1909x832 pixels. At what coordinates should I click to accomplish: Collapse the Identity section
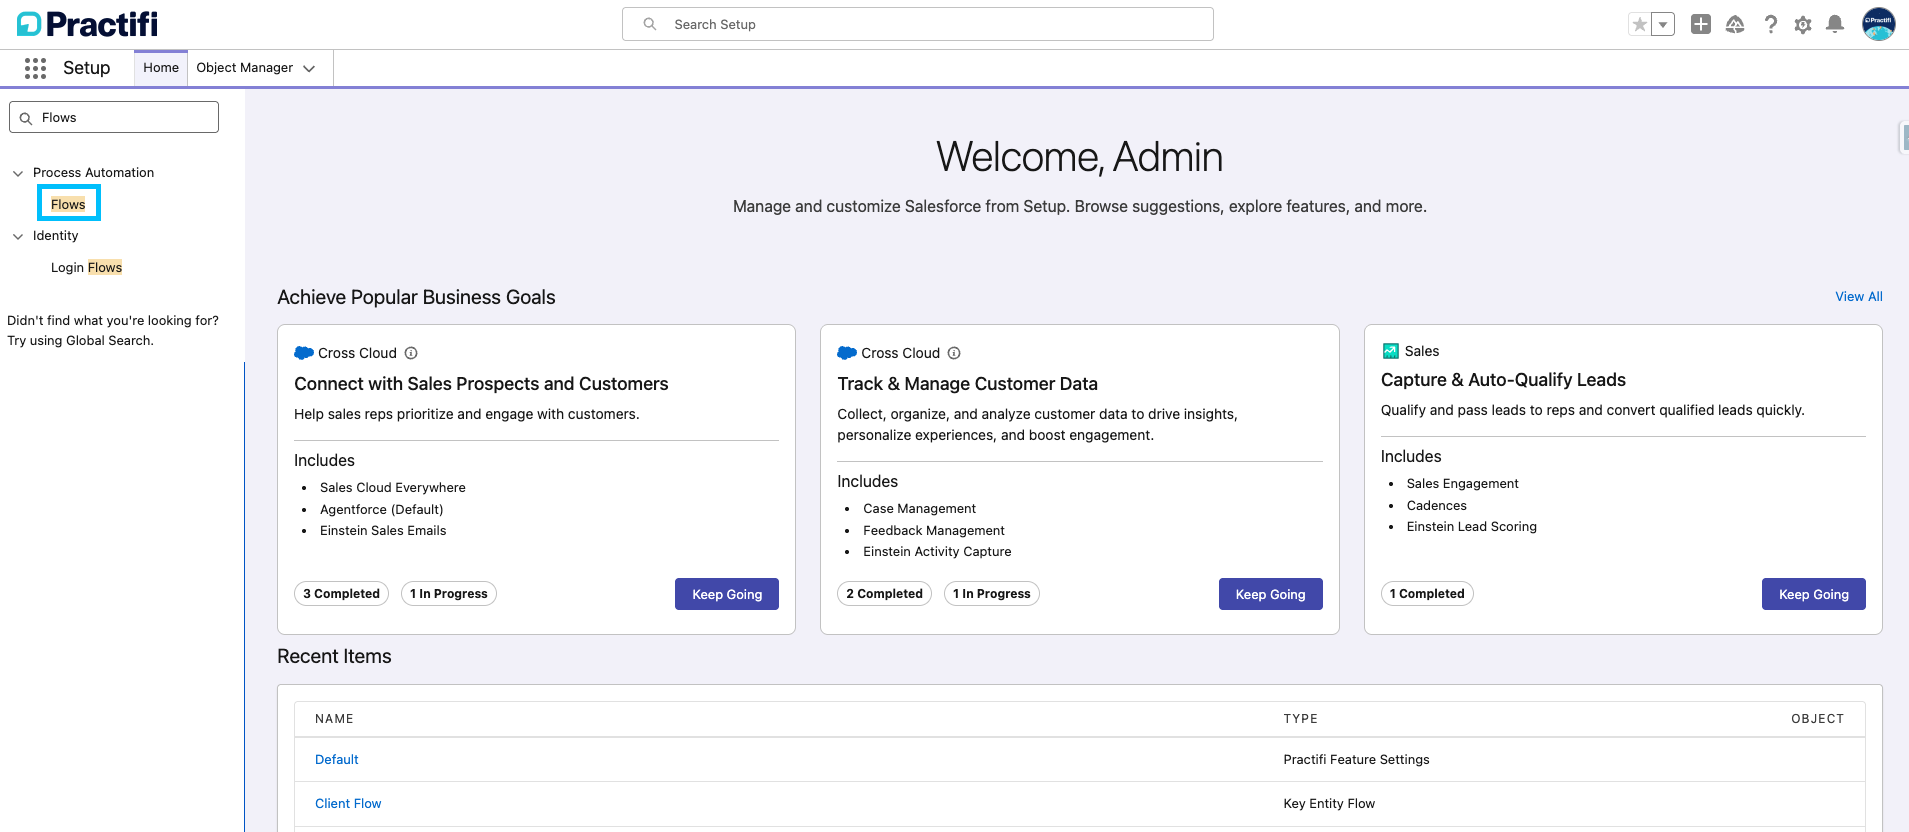[x=18, y=236]
